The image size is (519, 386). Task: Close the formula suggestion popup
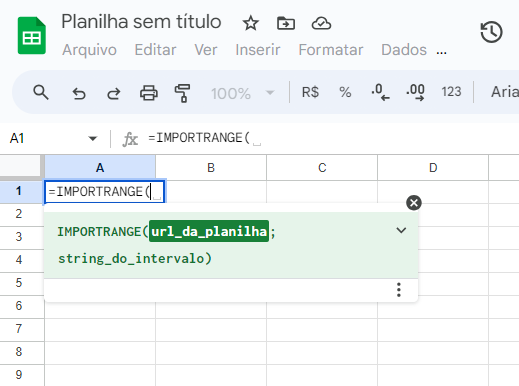click(414, 203)
